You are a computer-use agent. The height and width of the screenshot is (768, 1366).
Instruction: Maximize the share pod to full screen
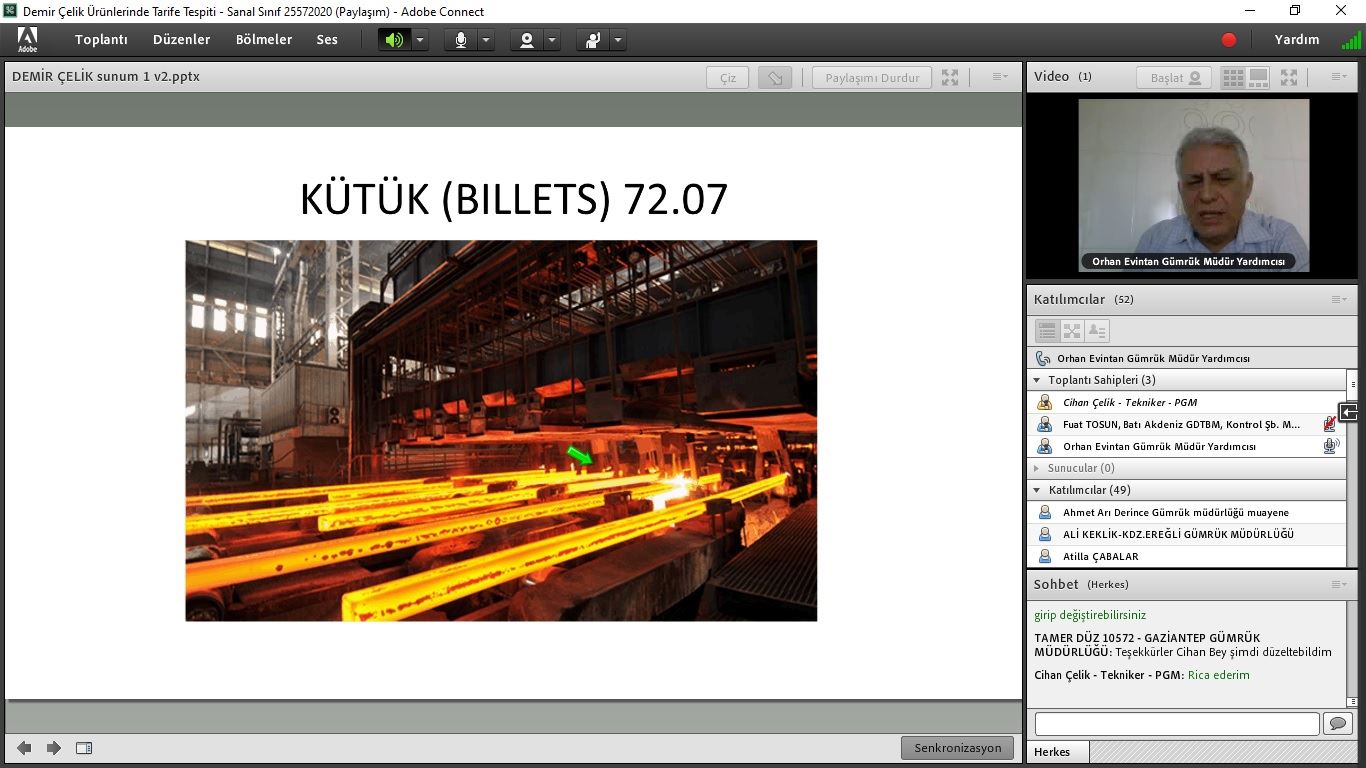coord(950,78)
